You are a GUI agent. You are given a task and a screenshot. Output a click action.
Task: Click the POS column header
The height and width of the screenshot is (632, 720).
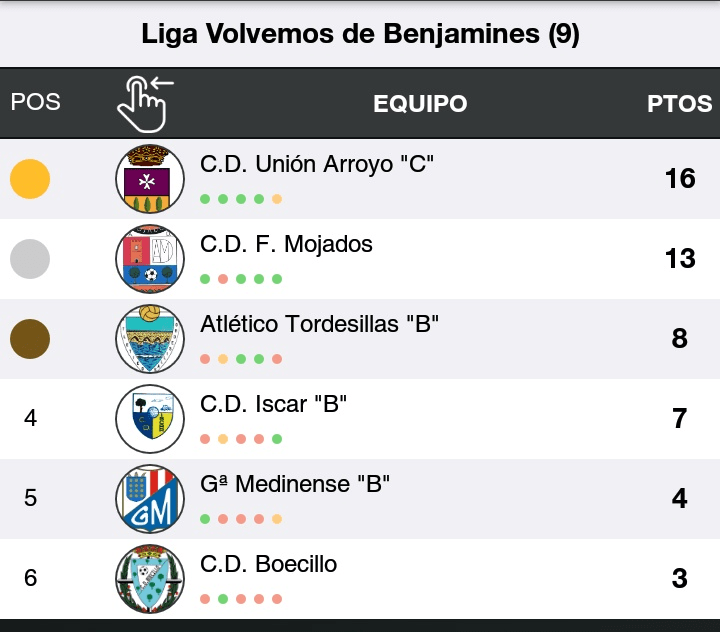tap(35, 102)
